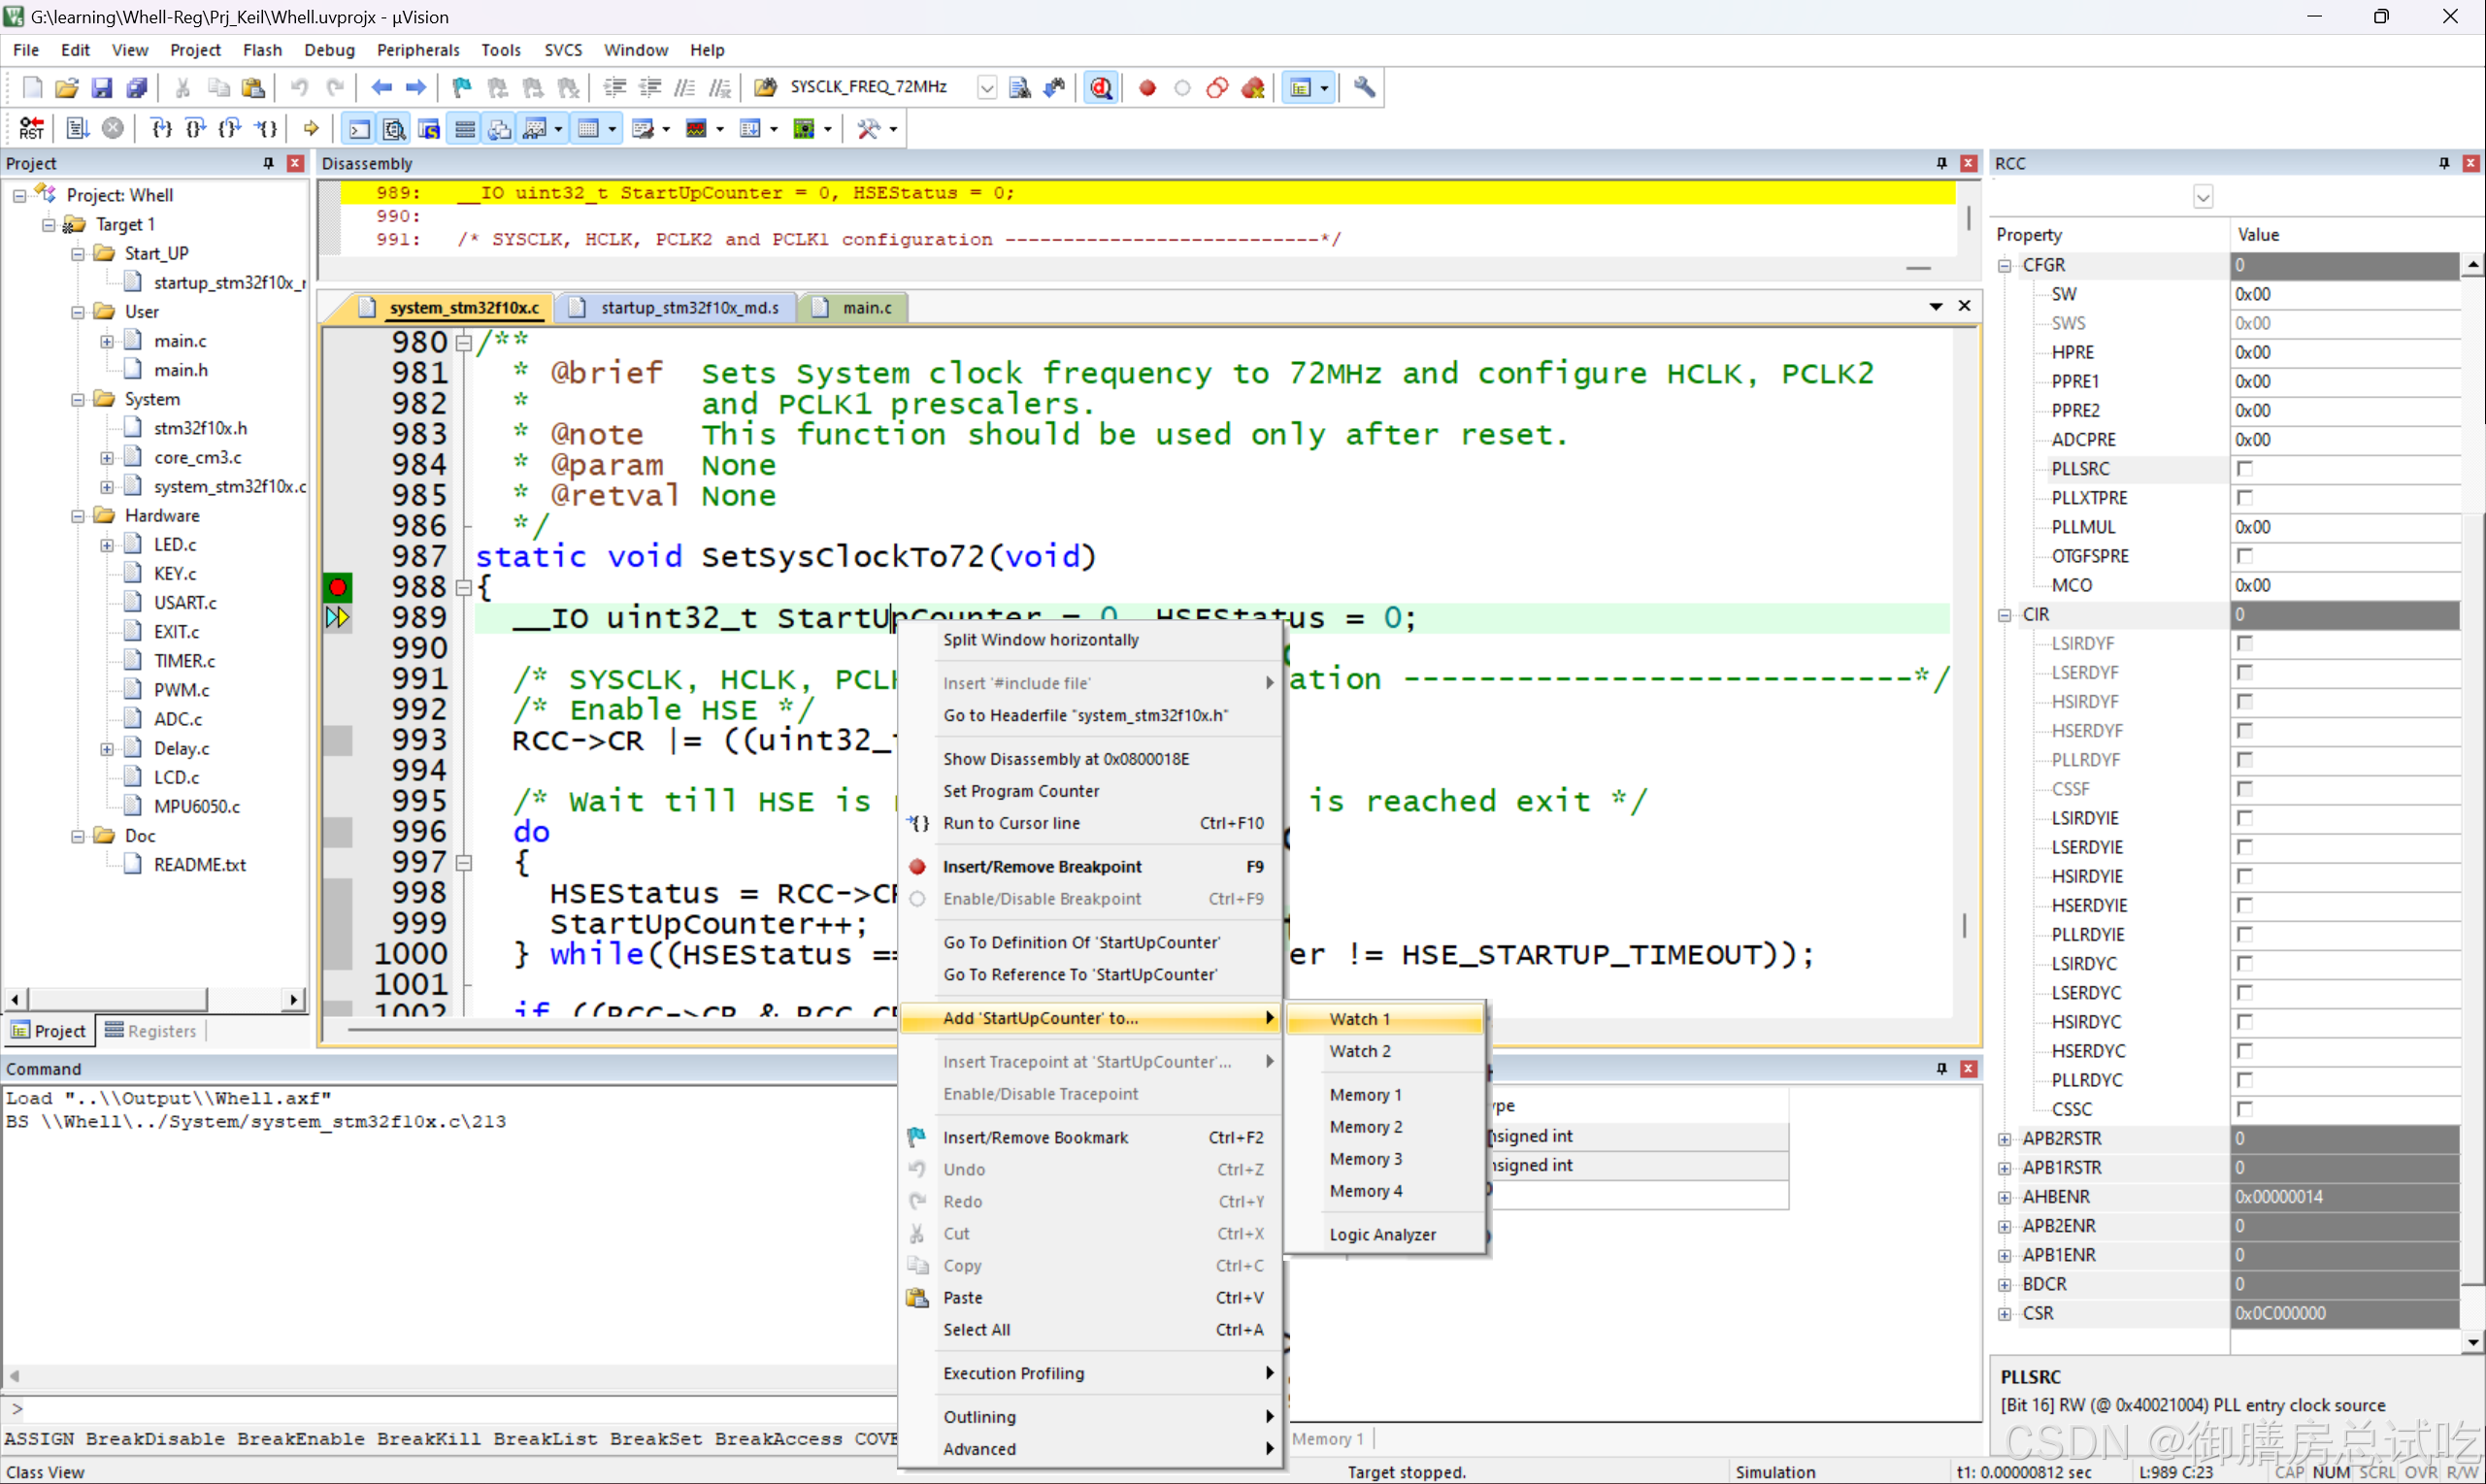Collapse the CIR register group
2486x1484 pixels.
(x=2005, y=614)
